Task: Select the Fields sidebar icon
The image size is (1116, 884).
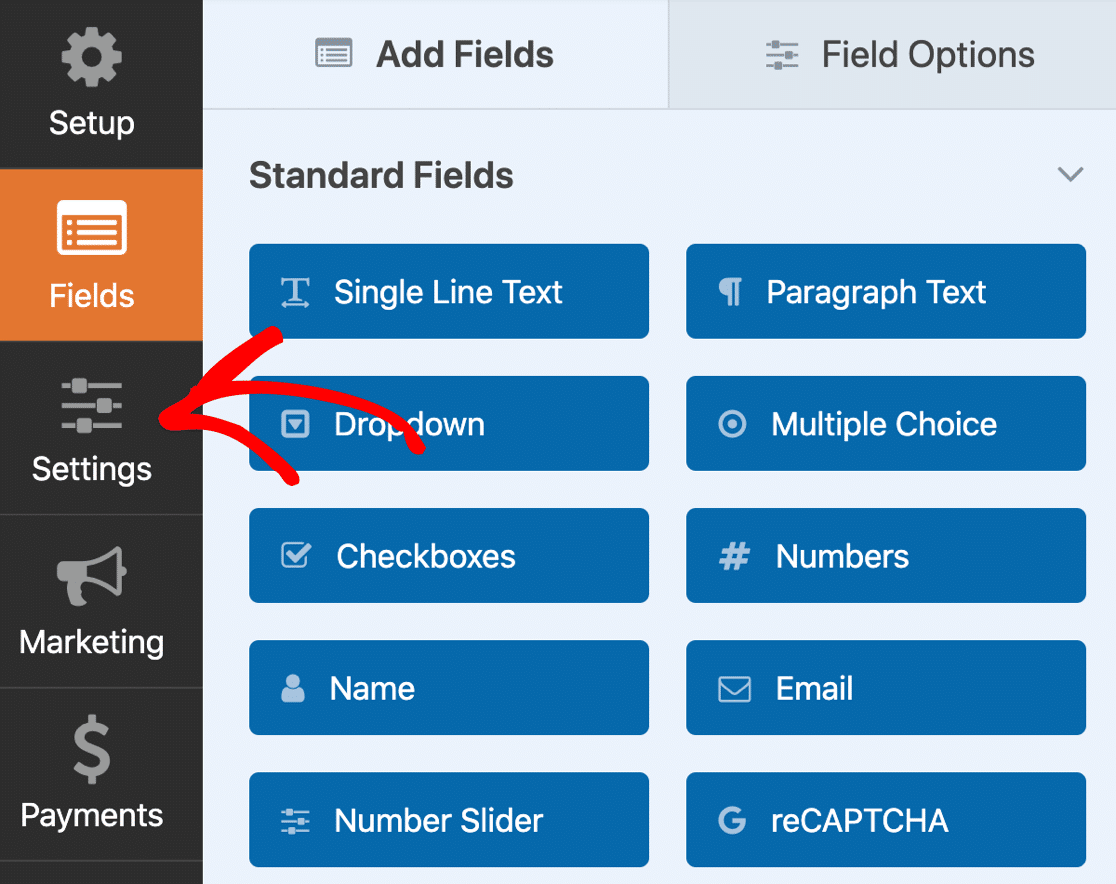Action: pyautogui.click(x=91, y=227)
